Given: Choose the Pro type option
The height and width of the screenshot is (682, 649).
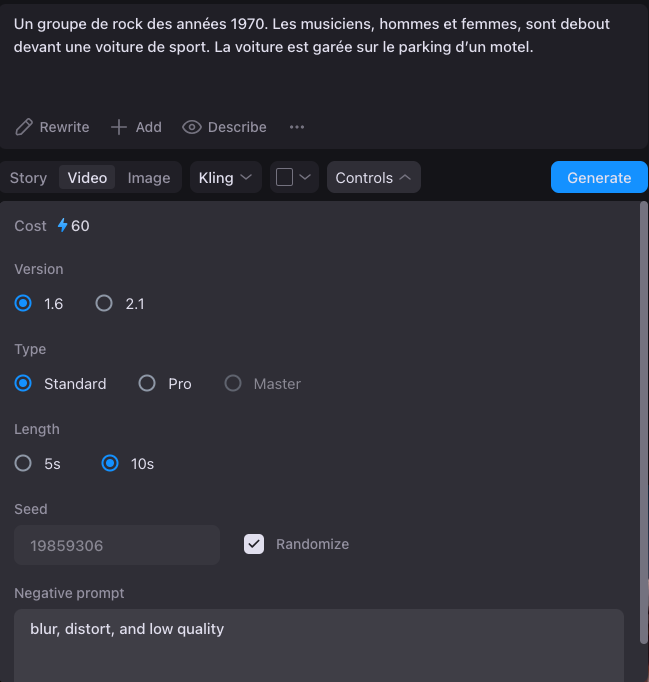Looking at the screenshot, I should pos(147,384).
